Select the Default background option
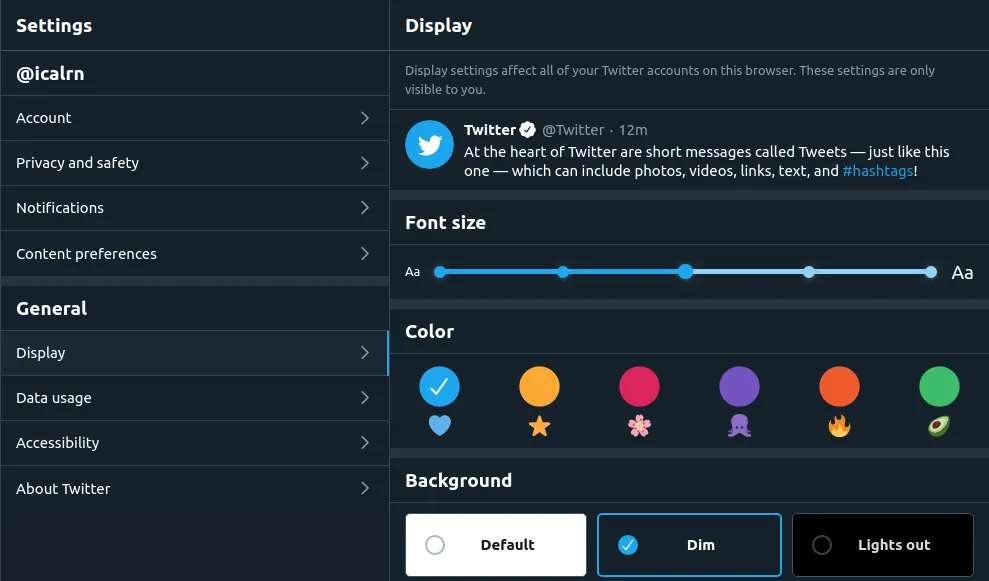Image resolution: width=989 pixels, height=581 pixels. (x=495, y=544)
